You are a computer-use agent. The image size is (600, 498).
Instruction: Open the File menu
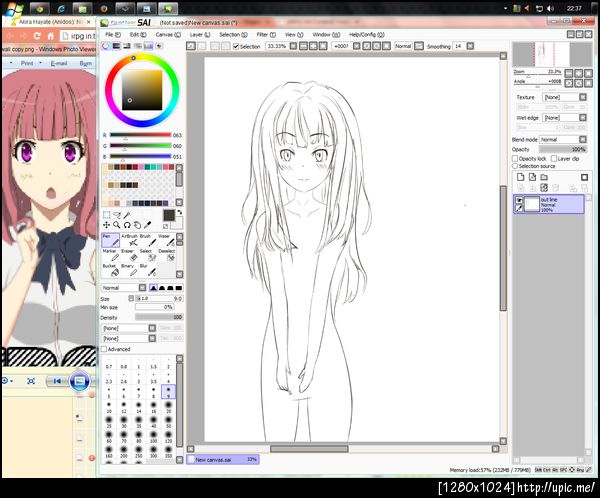pos(113,34)
